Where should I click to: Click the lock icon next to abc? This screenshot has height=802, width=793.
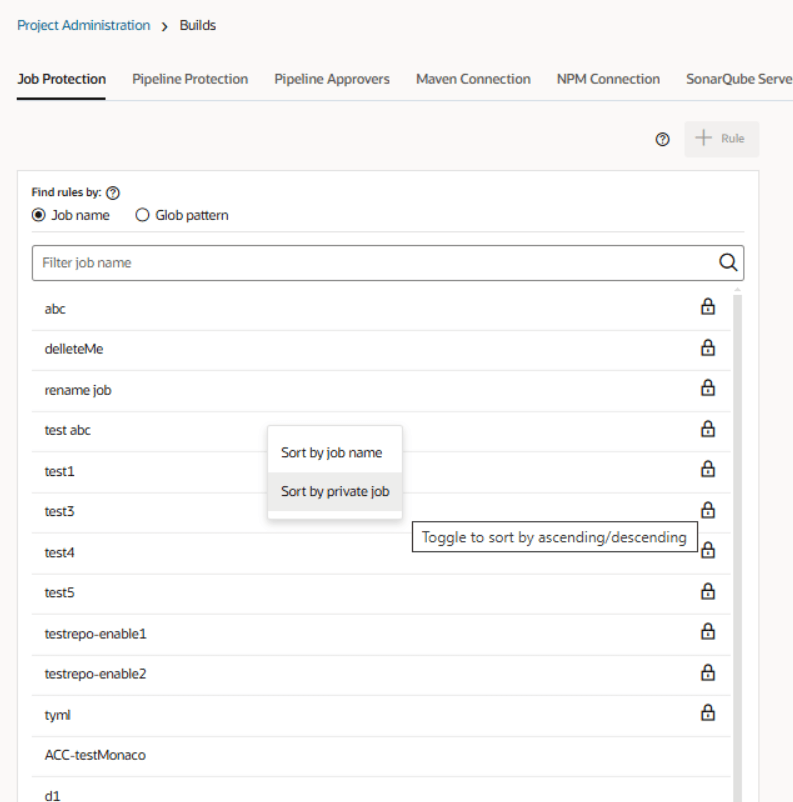708,307
